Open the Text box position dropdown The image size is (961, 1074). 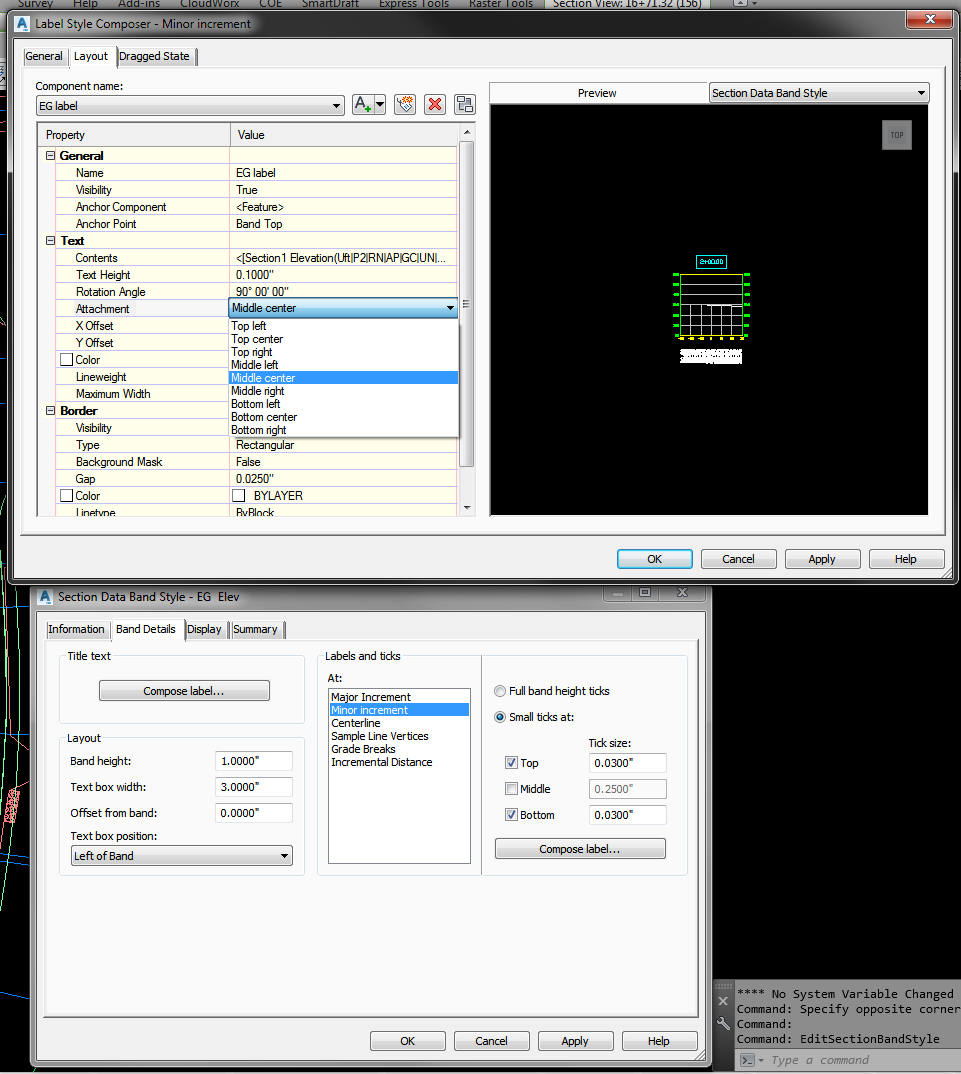pos(285,856)
